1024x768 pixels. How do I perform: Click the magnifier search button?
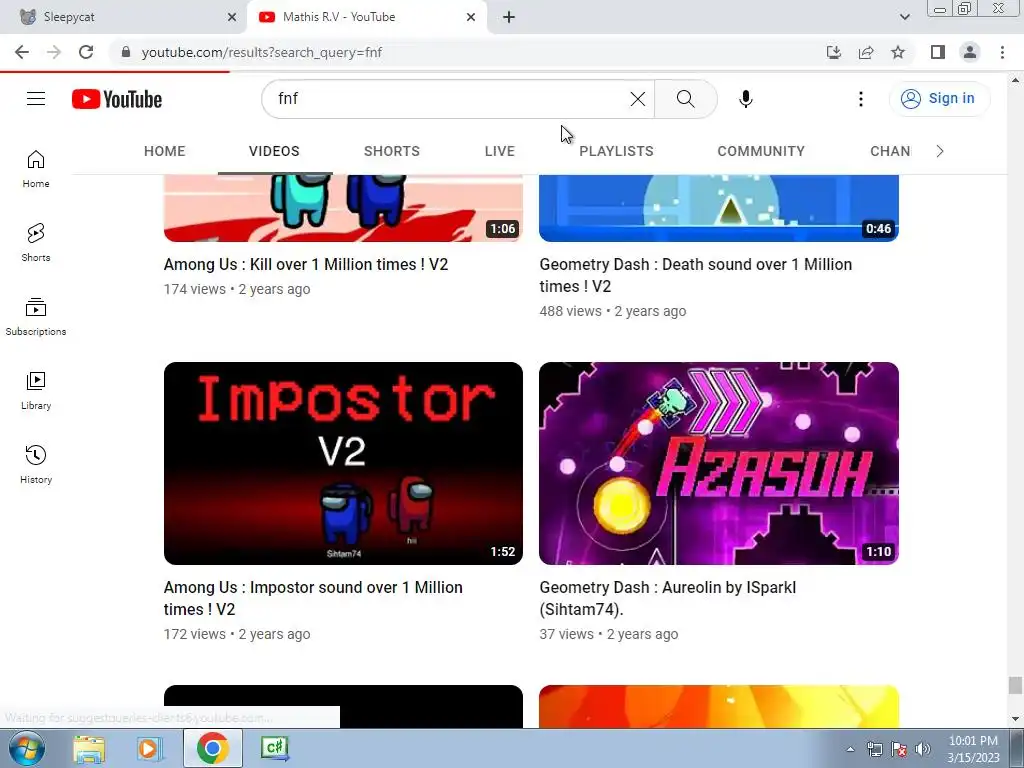686,99
